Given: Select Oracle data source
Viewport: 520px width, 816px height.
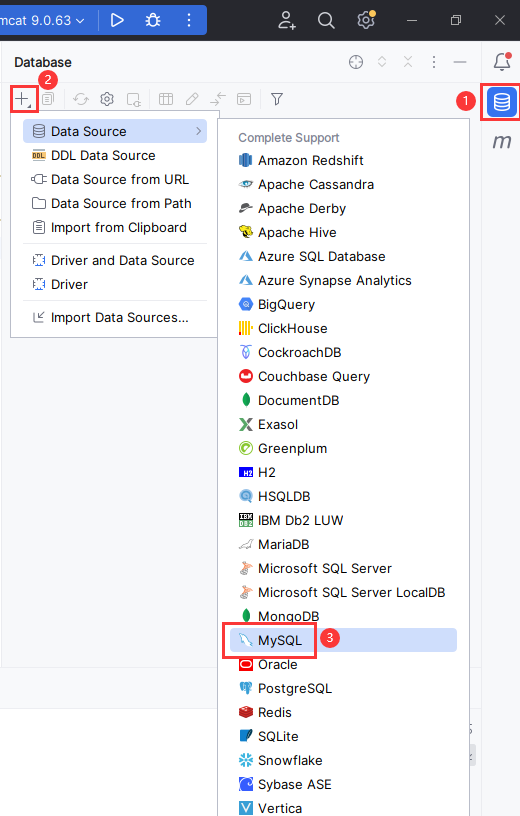Looking at the screenshot, I should pyautogui.click(x=344, y=664).
